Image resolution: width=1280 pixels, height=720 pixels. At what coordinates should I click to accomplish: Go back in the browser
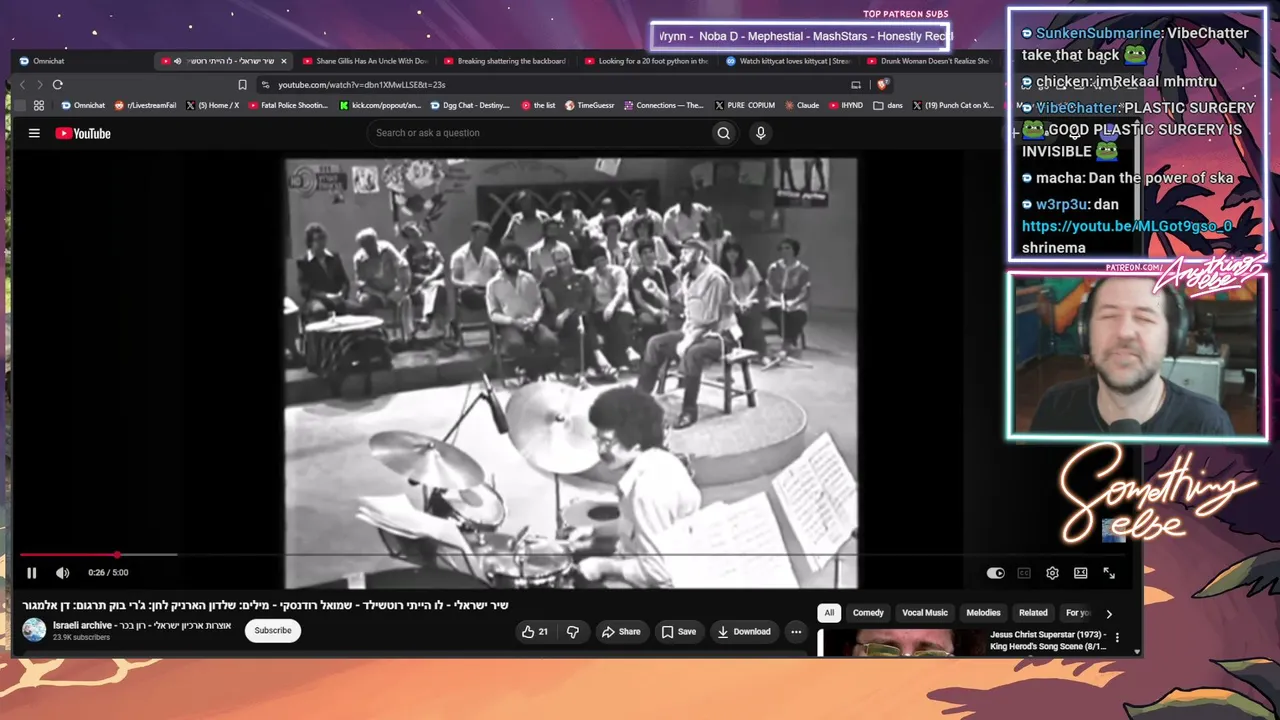23,85
